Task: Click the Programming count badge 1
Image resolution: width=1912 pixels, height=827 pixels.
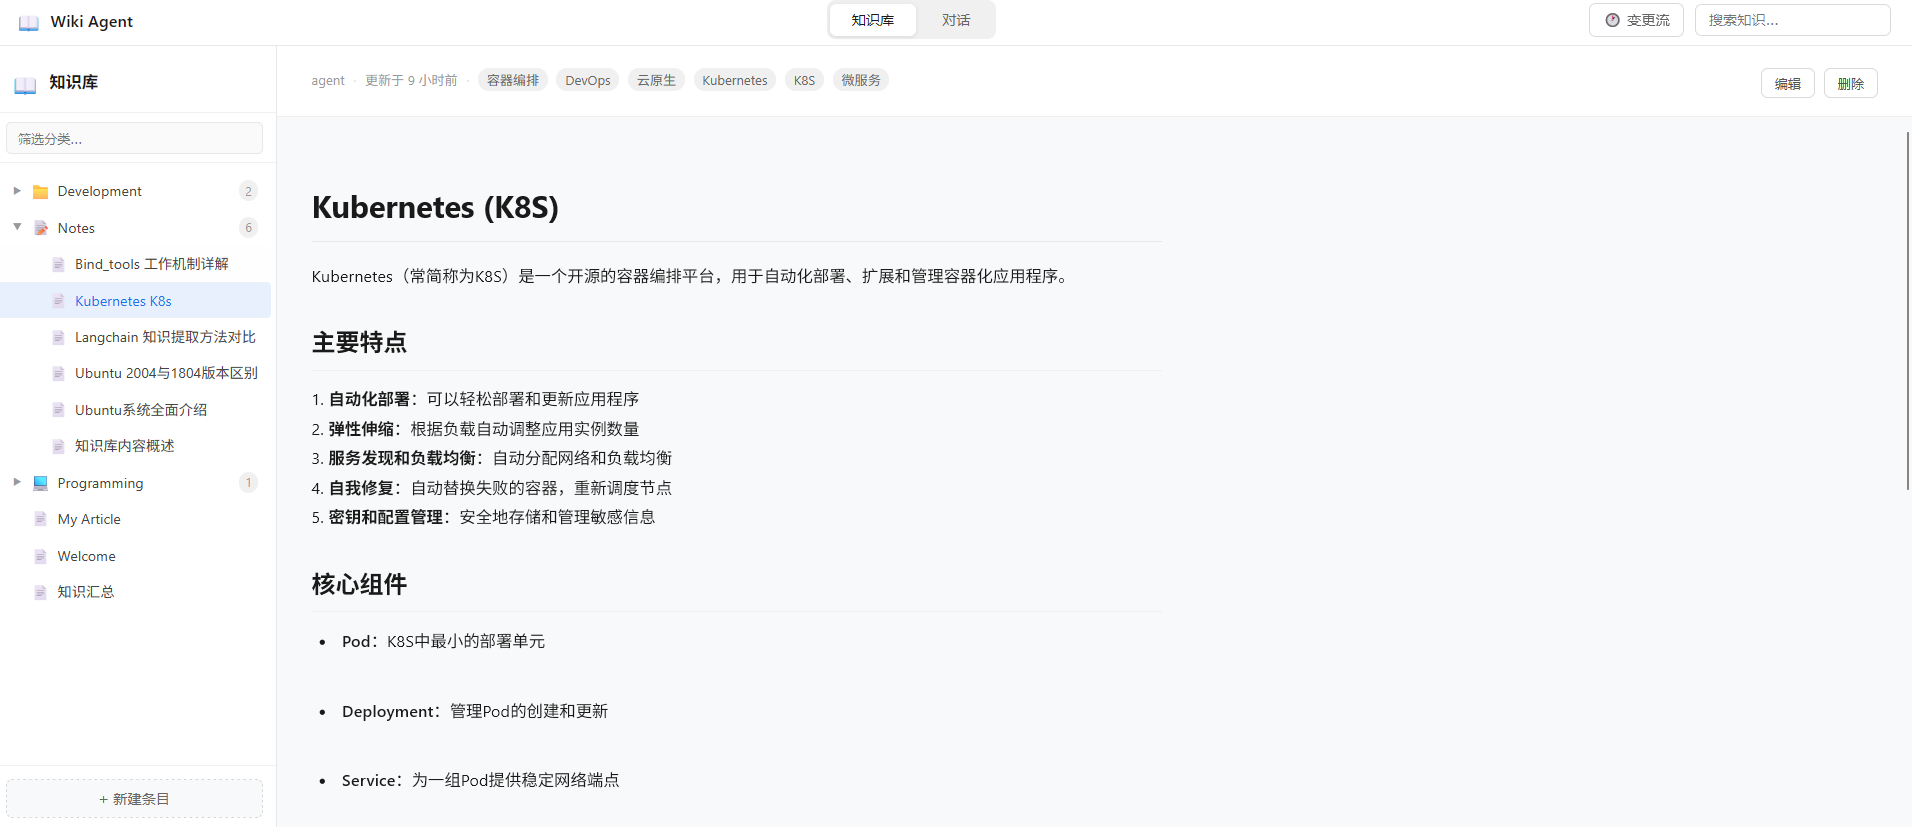Action: tap(248, 483)
